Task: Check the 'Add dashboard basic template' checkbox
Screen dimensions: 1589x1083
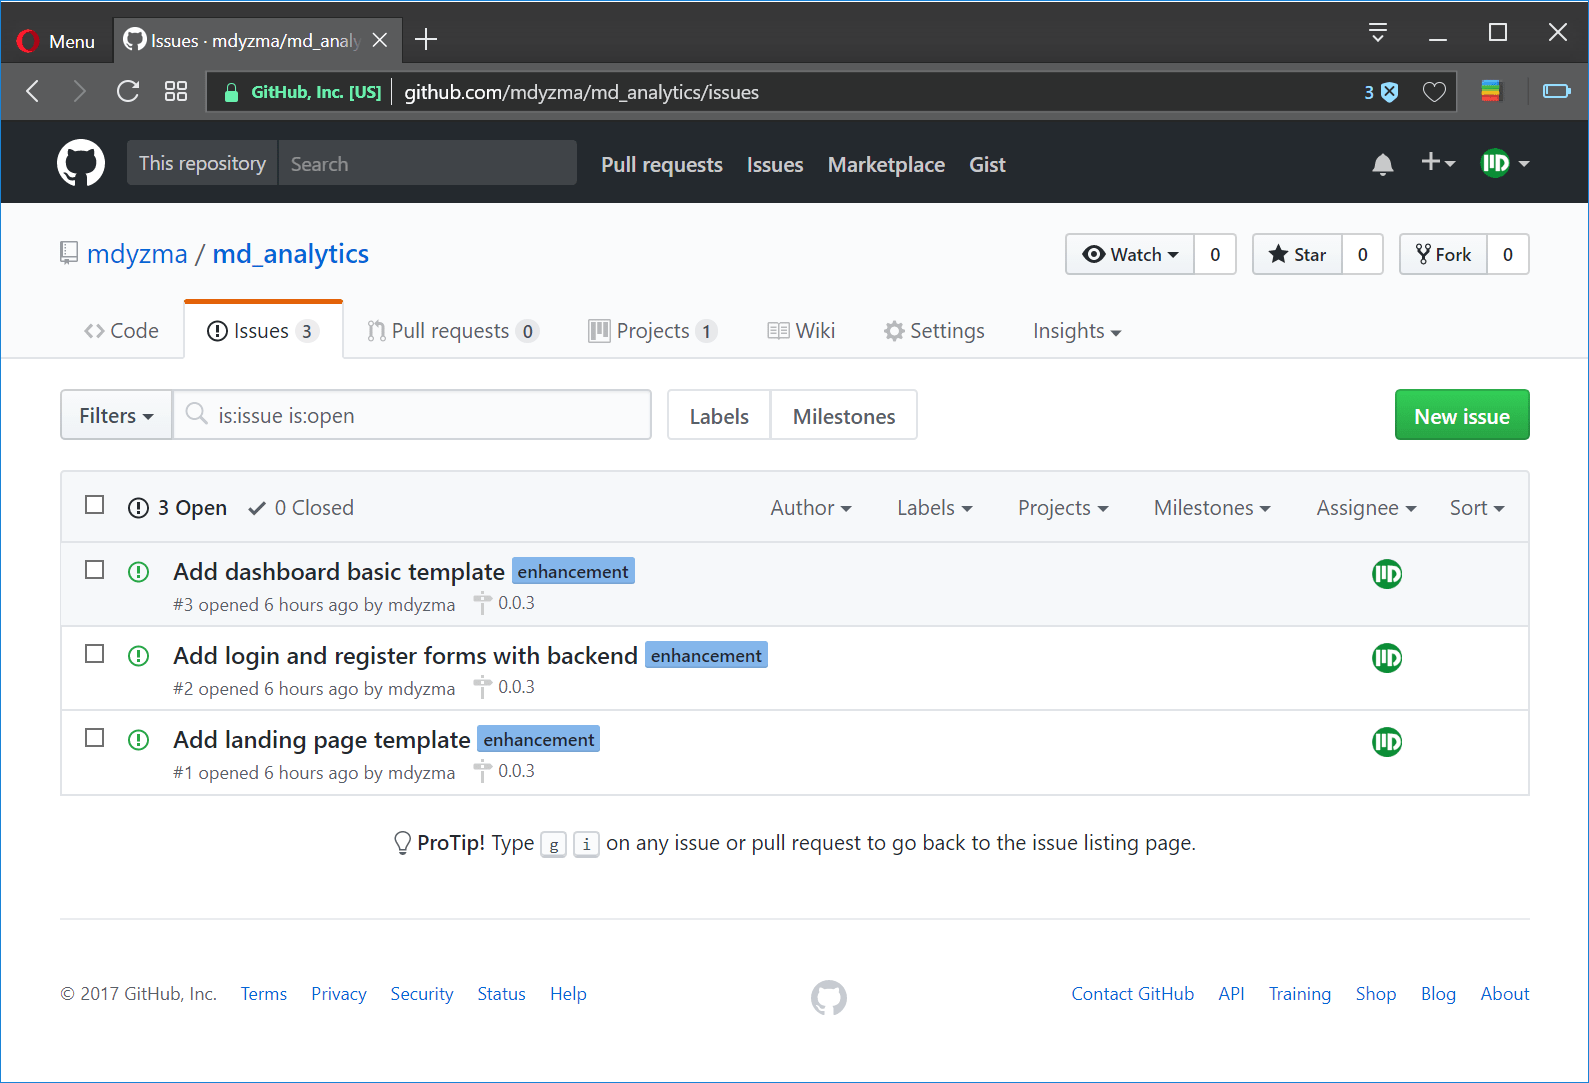Action: [x=95, y=570]
